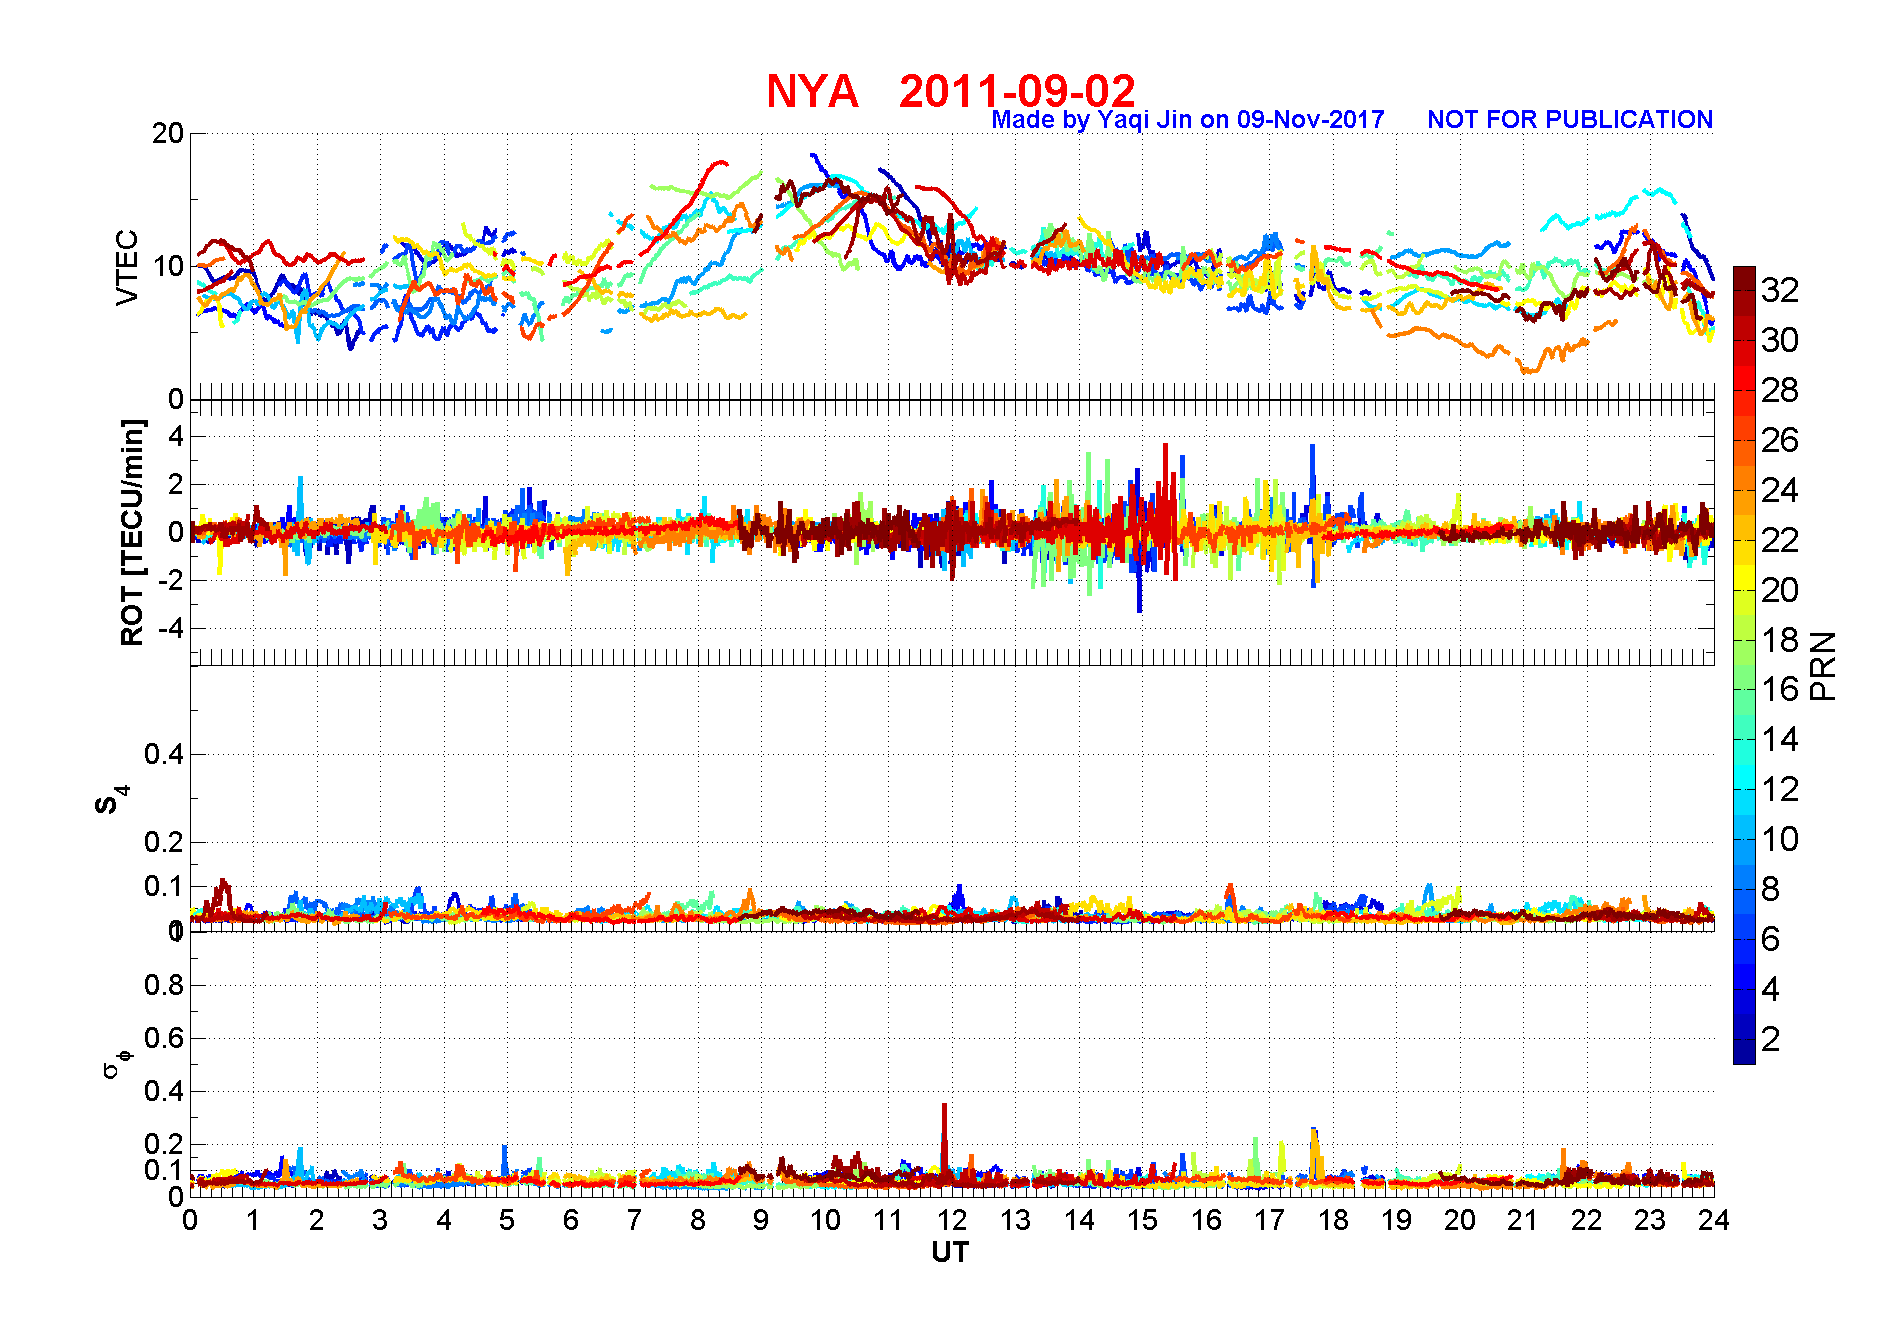This screenshot has width=1904, height=1330.
Task: Click the dark blue bottom of PRN colorbar
Action: coord(1744,1052)
